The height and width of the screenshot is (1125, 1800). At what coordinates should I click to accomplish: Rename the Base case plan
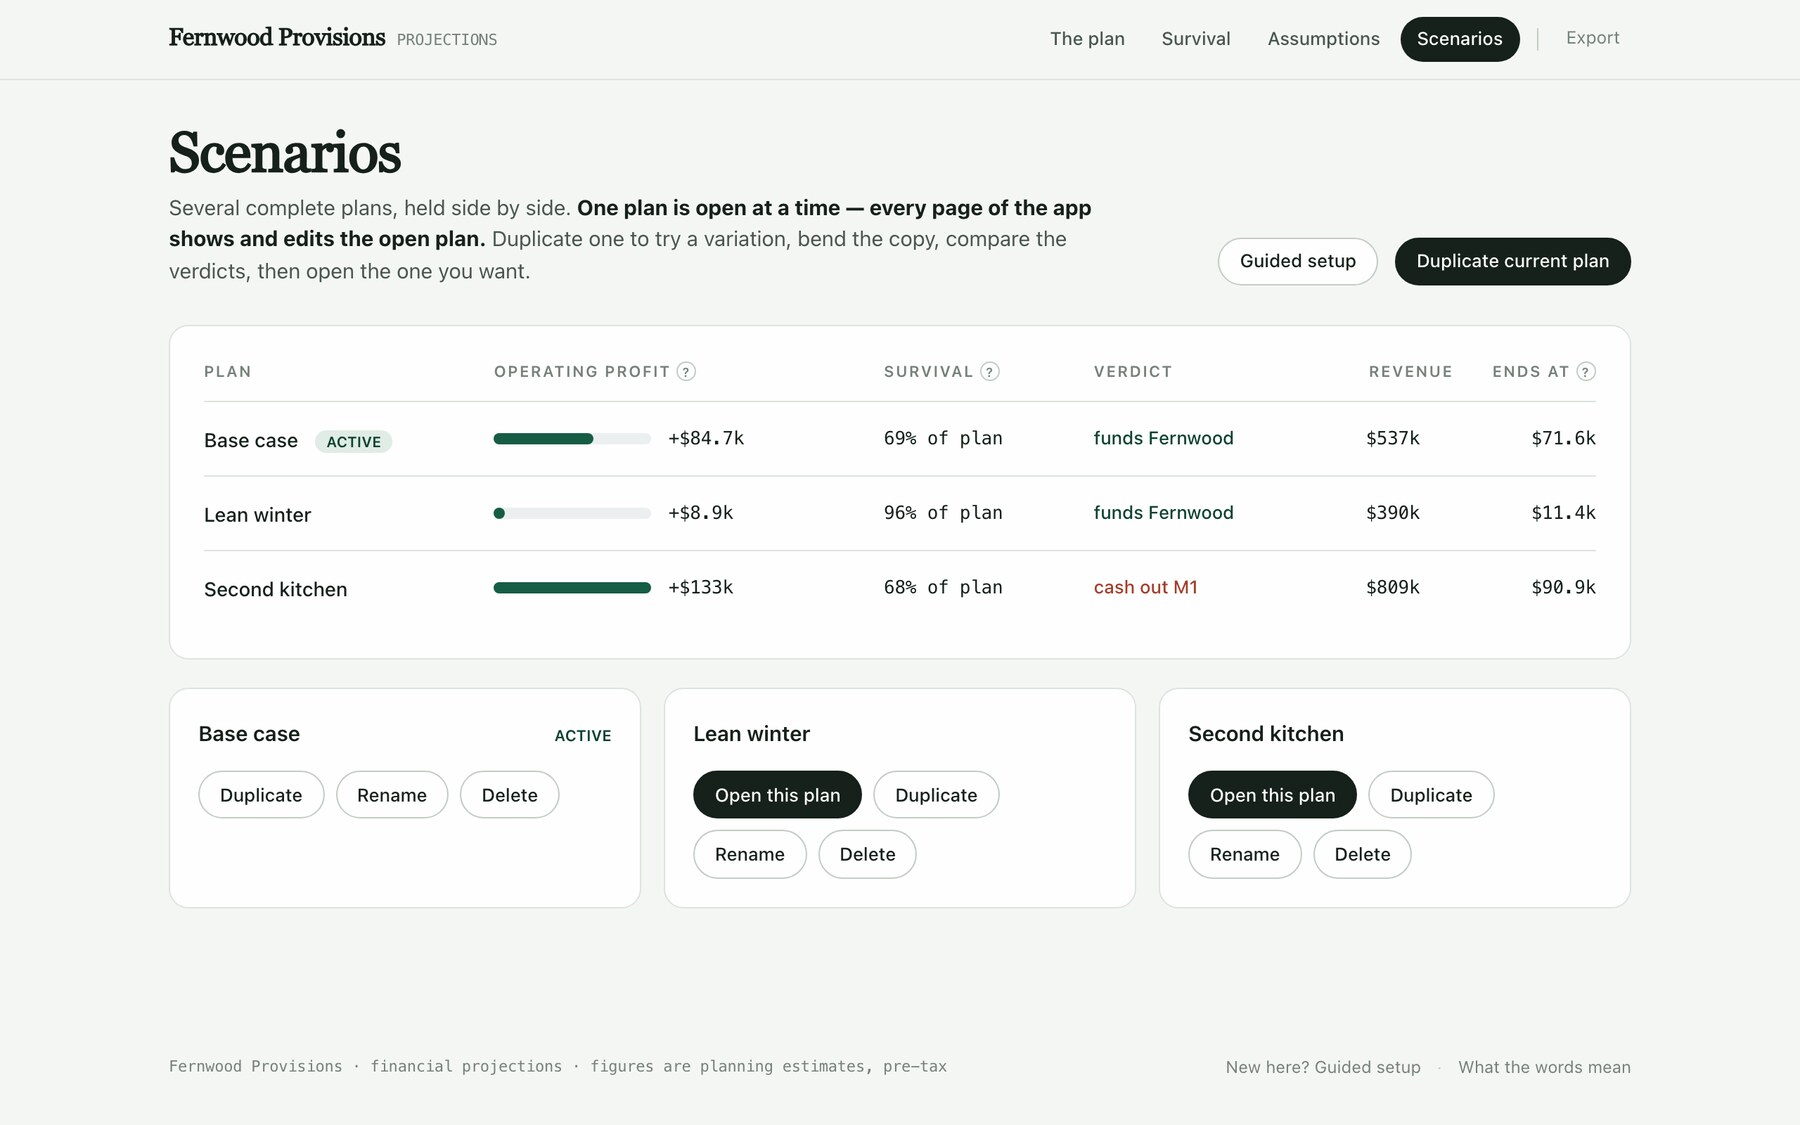click(392, 795)
